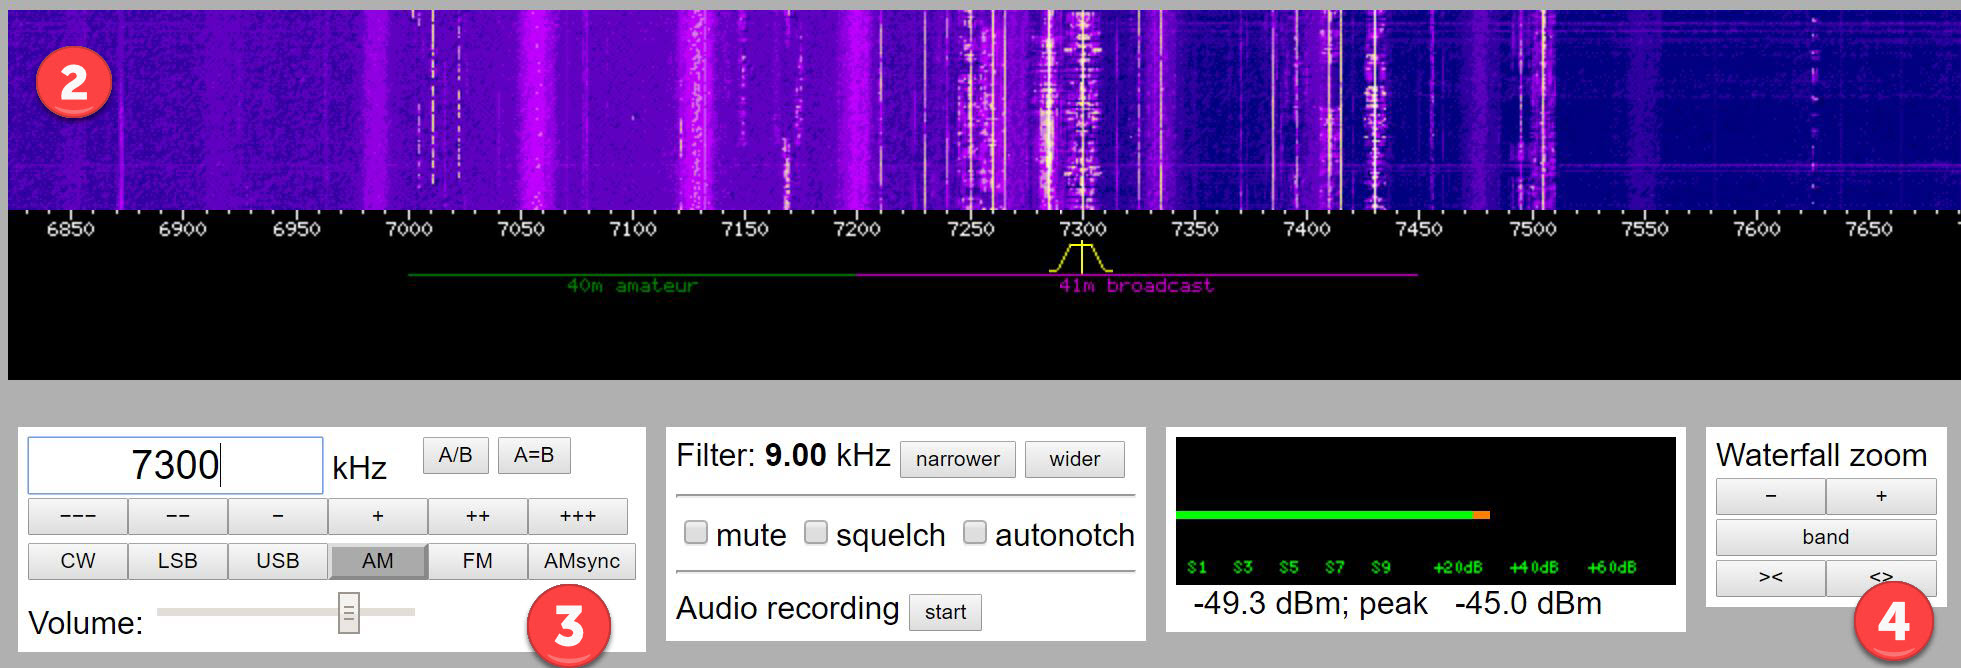Click 7100 on the frequency scale
1961x668 pixels.
633,229
